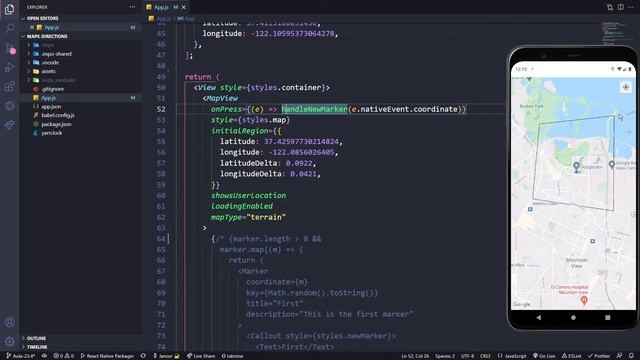This screenshot has width=640, height=360.
Task: Open the .gitignore file
Action: 81,89
